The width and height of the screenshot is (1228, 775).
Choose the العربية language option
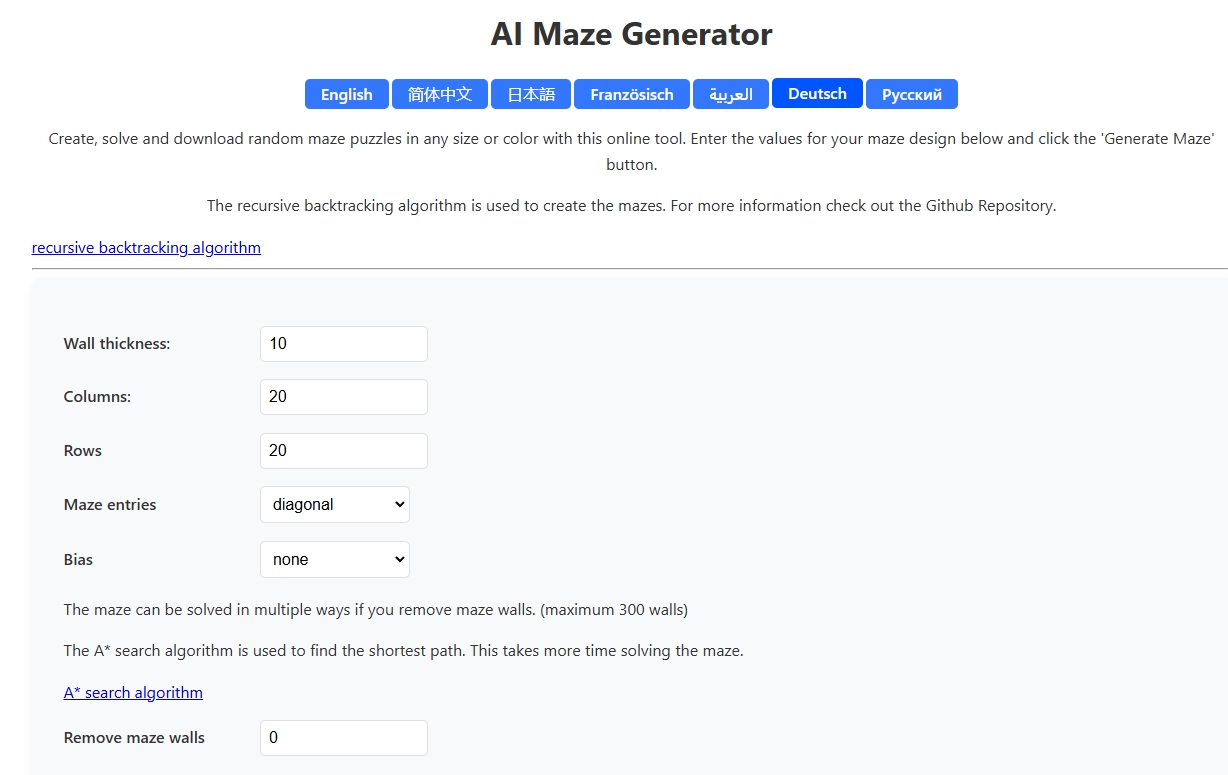tap(730, 94)
